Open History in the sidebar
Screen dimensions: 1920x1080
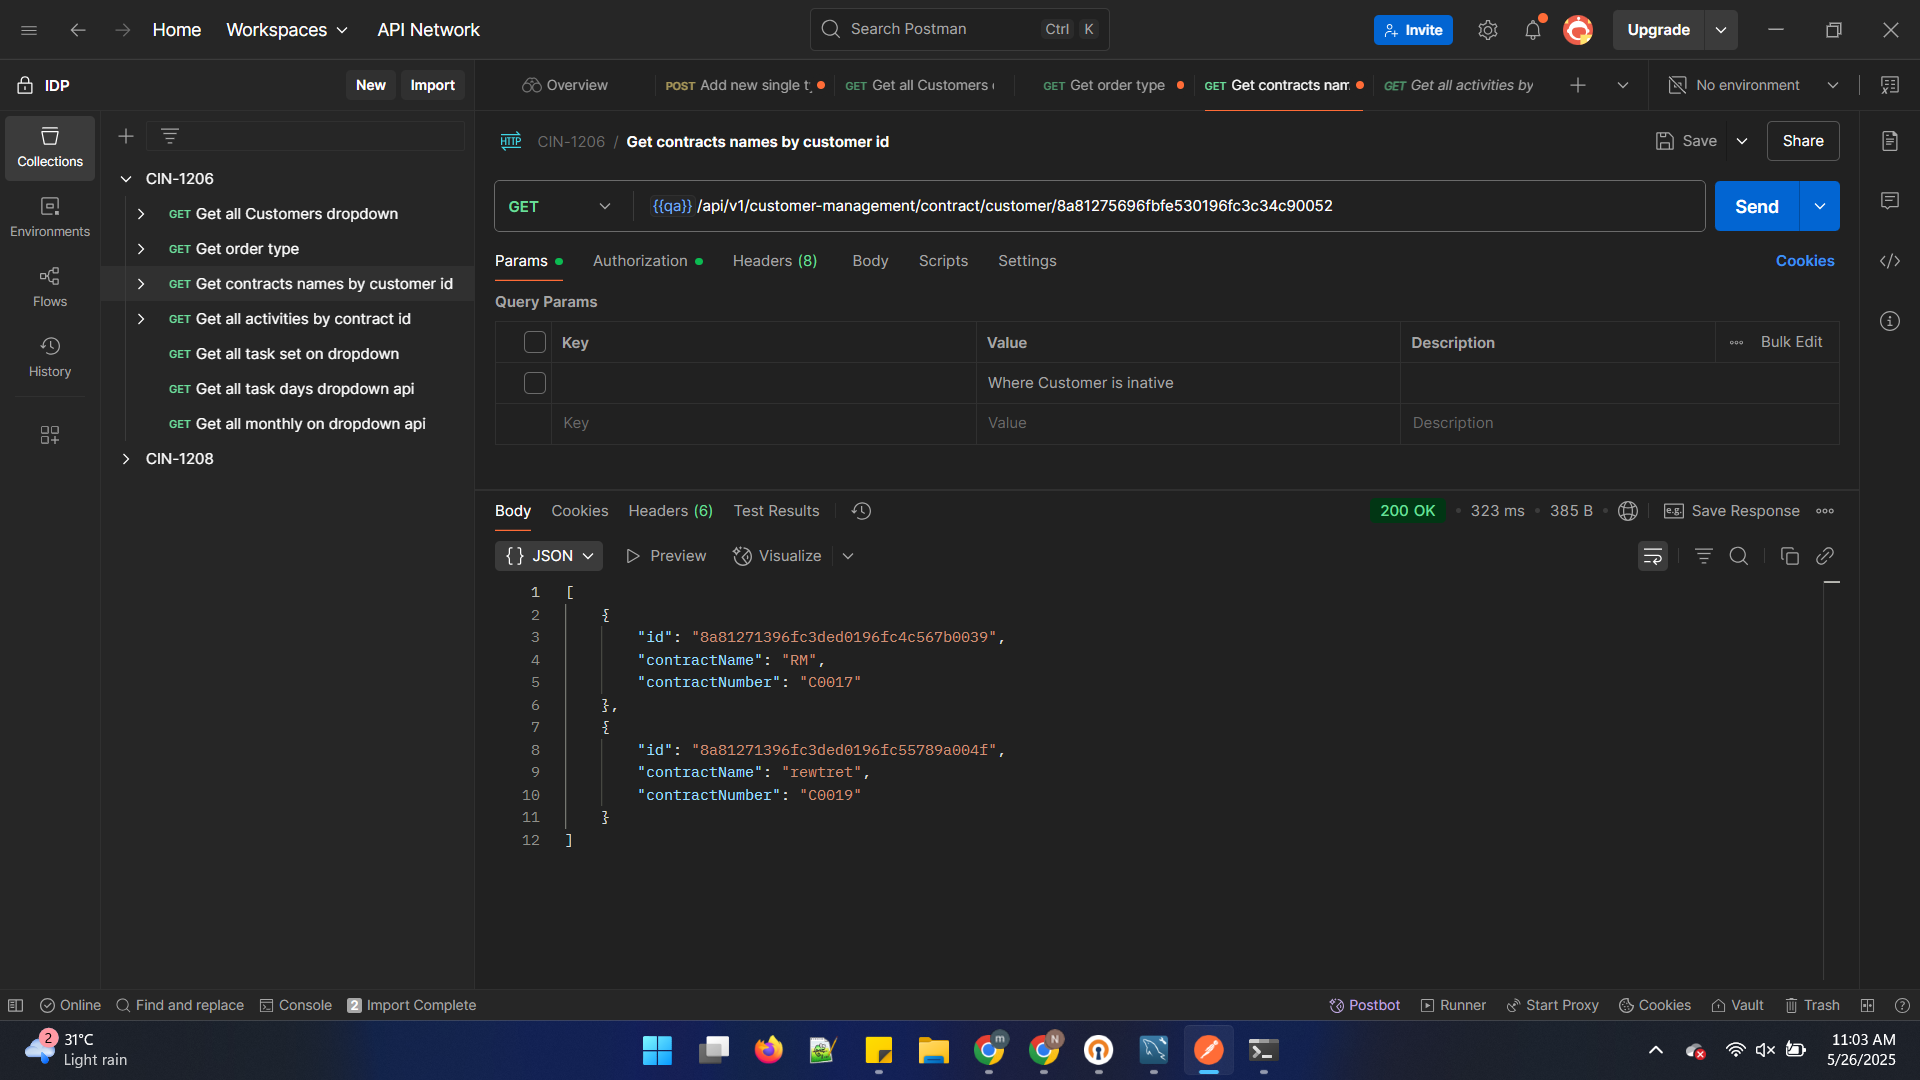click(x=50, y=357)
